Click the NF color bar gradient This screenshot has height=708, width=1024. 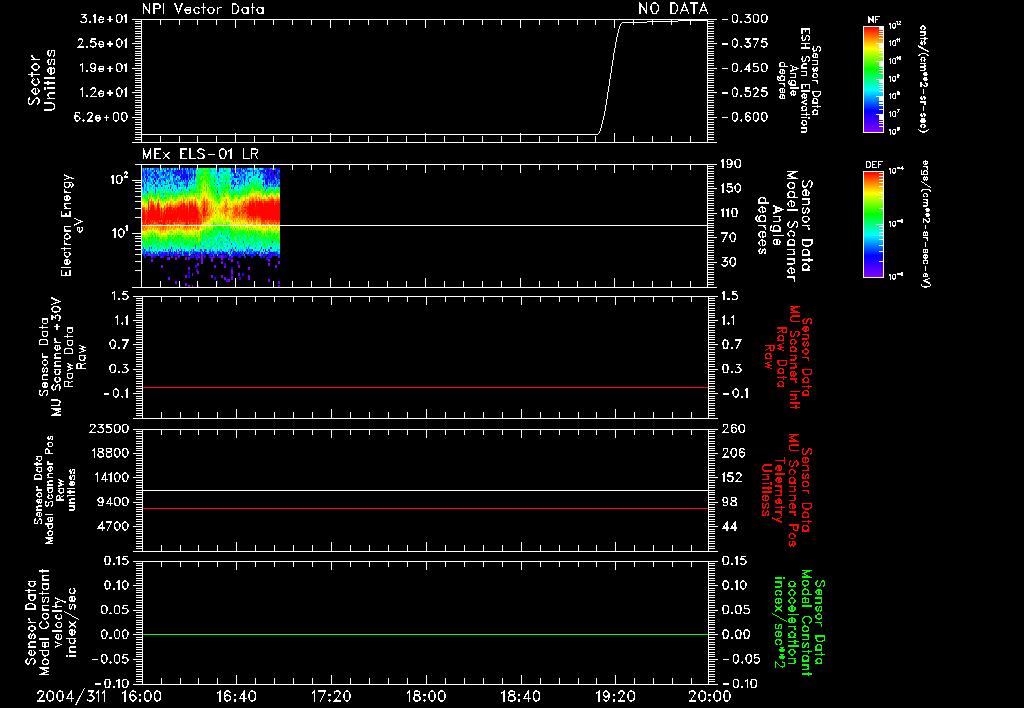click(x=873, y=78)
